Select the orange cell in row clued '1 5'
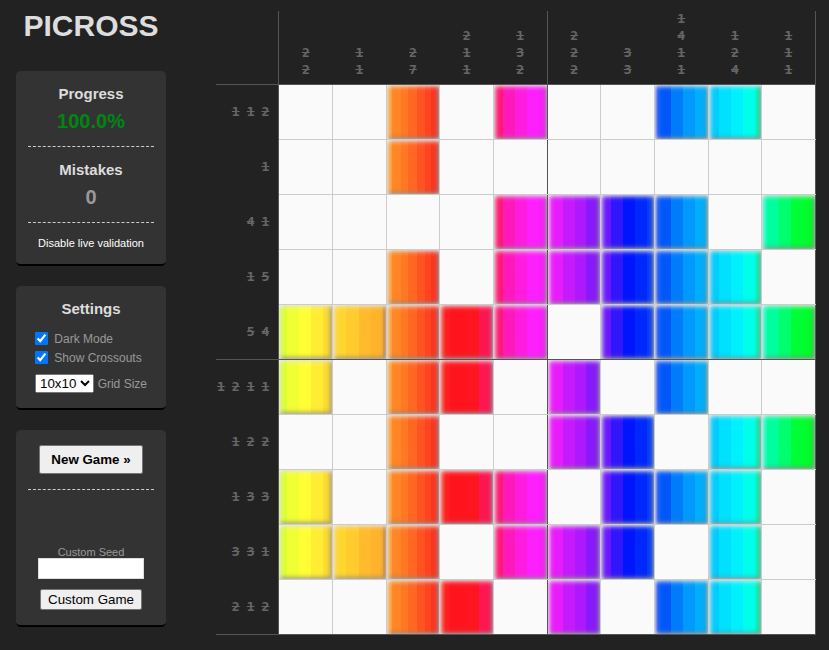This screenshot has height=650, width=829. coord(413,277)
